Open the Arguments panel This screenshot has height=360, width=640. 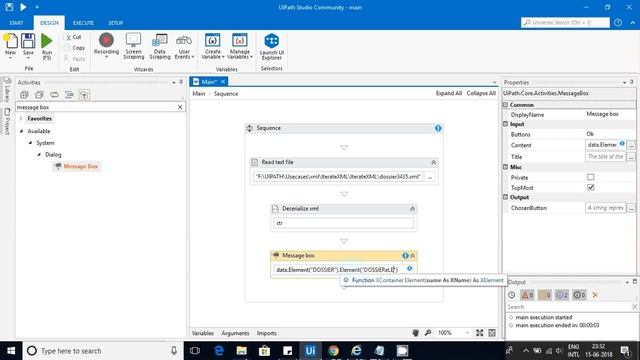235,333
